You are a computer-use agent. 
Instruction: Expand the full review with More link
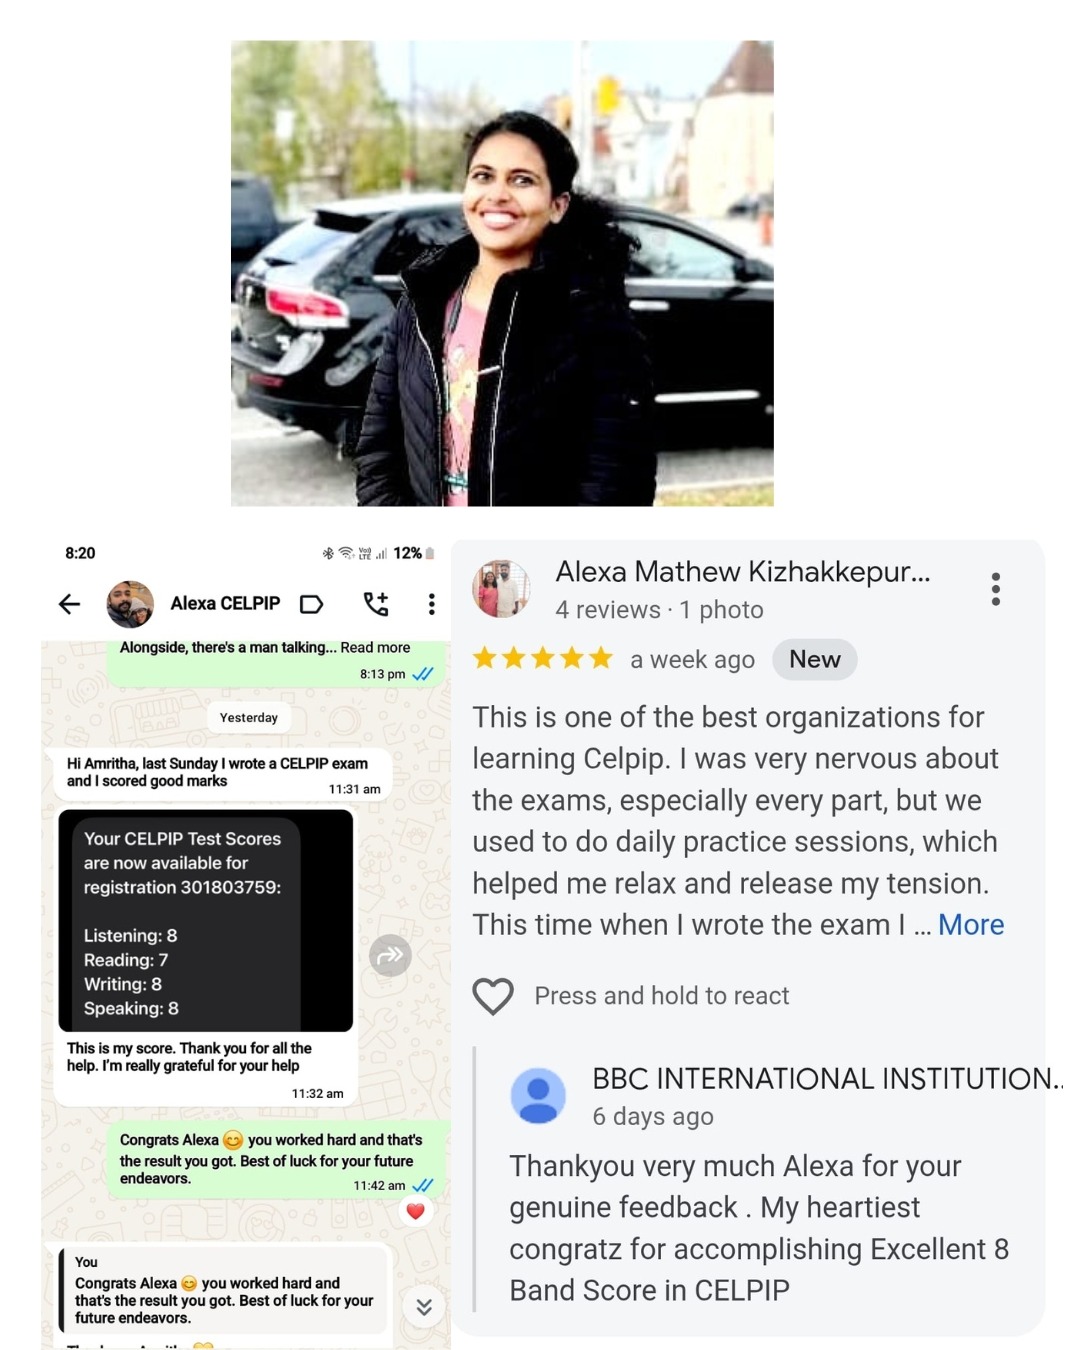click(x=970, y=925)
